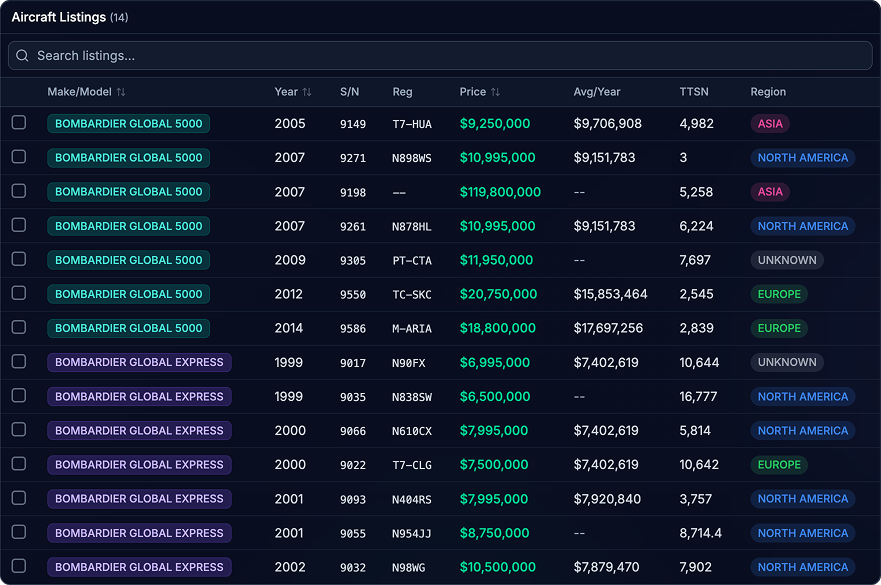The height and width of the screenshot is (585, 881).
Task: Click the Year column sort icon
Action: [307, 92]
